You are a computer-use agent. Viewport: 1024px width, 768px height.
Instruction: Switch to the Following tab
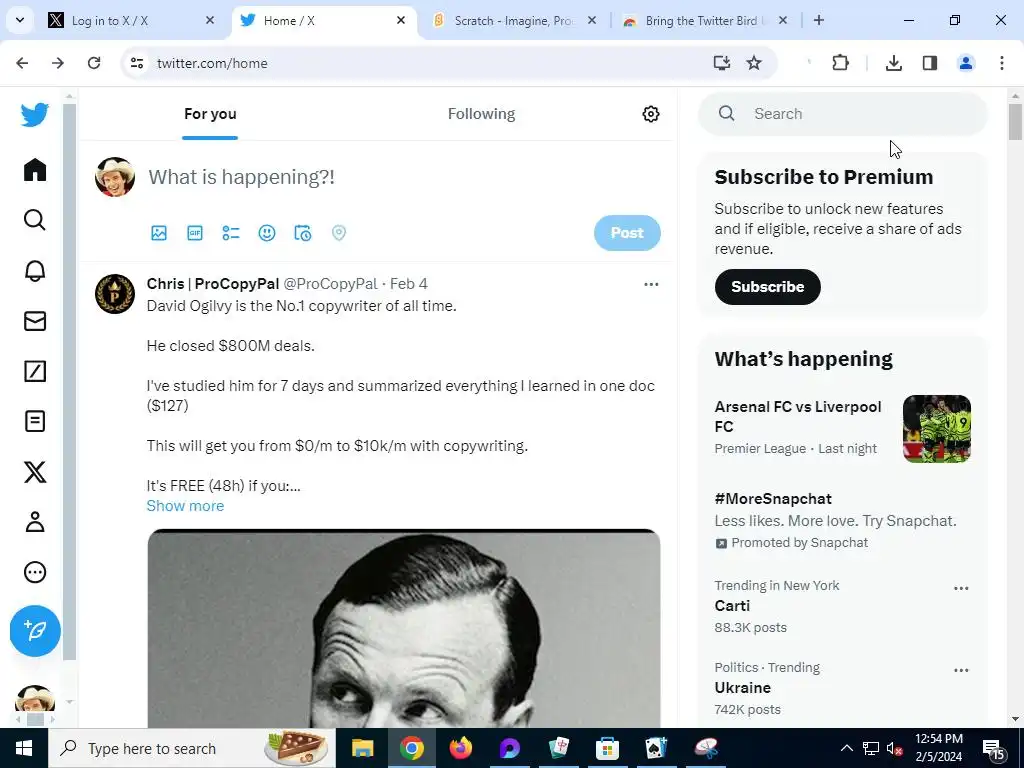(481, 114)
